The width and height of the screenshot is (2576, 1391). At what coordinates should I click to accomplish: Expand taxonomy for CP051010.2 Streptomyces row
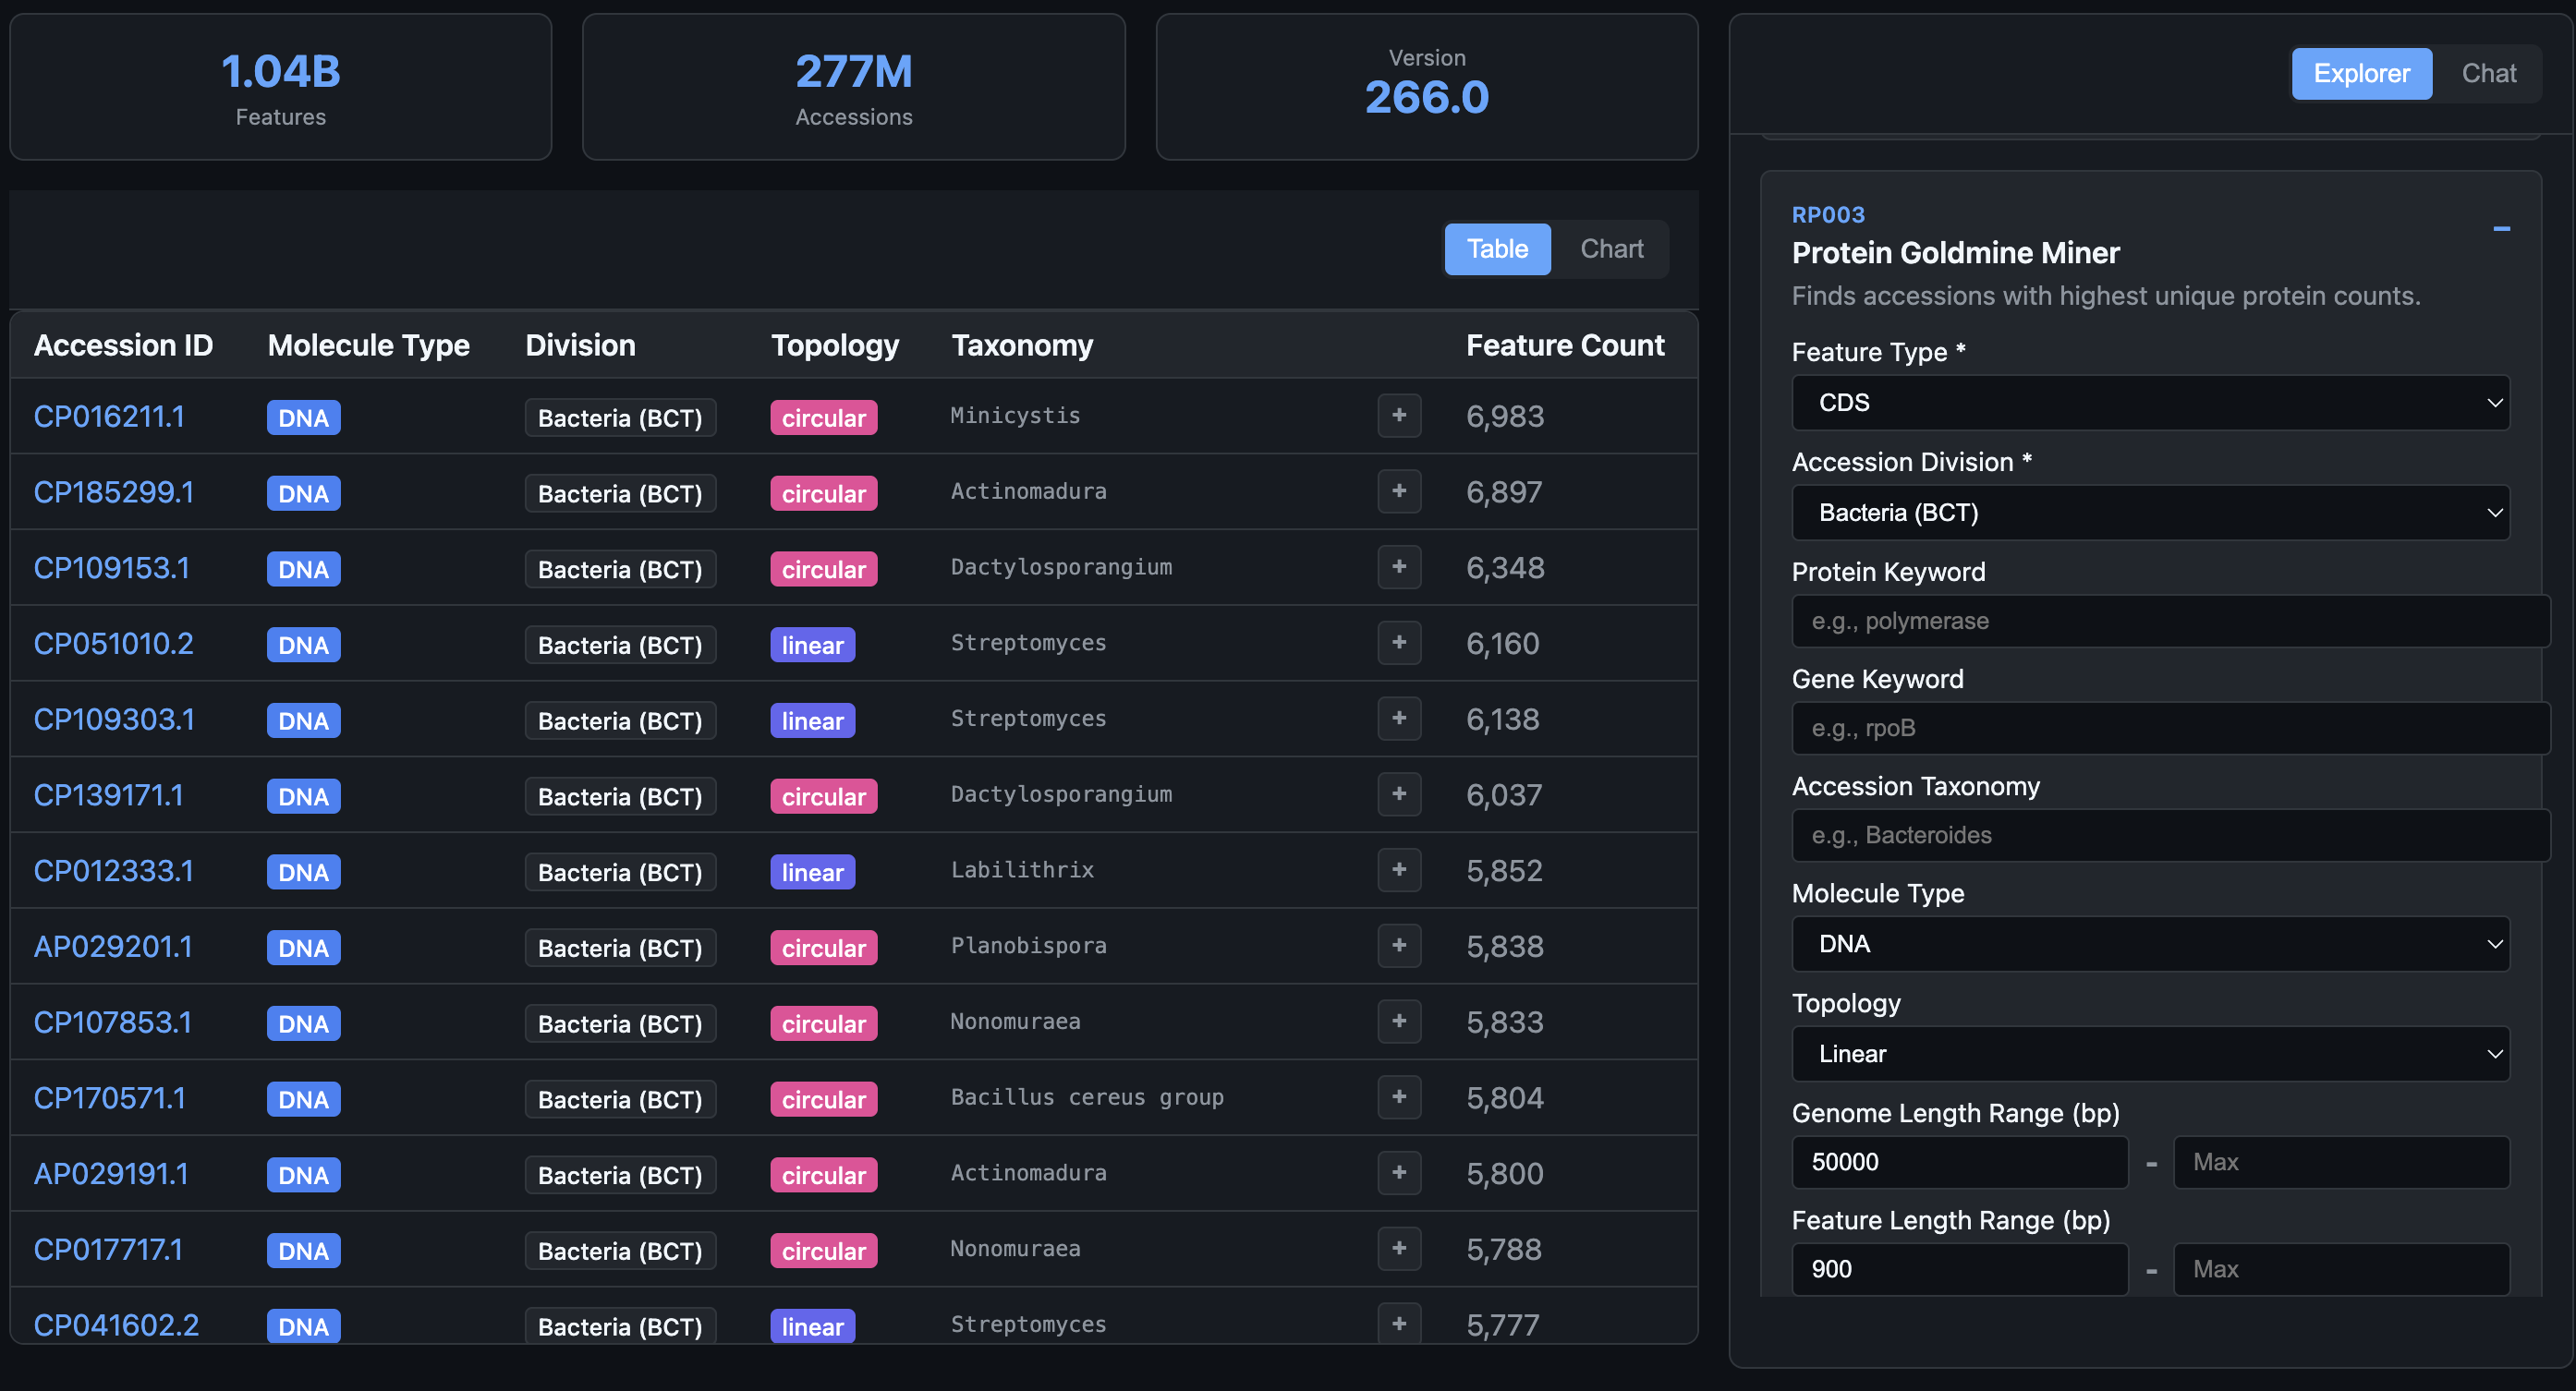click(1399, 642)
